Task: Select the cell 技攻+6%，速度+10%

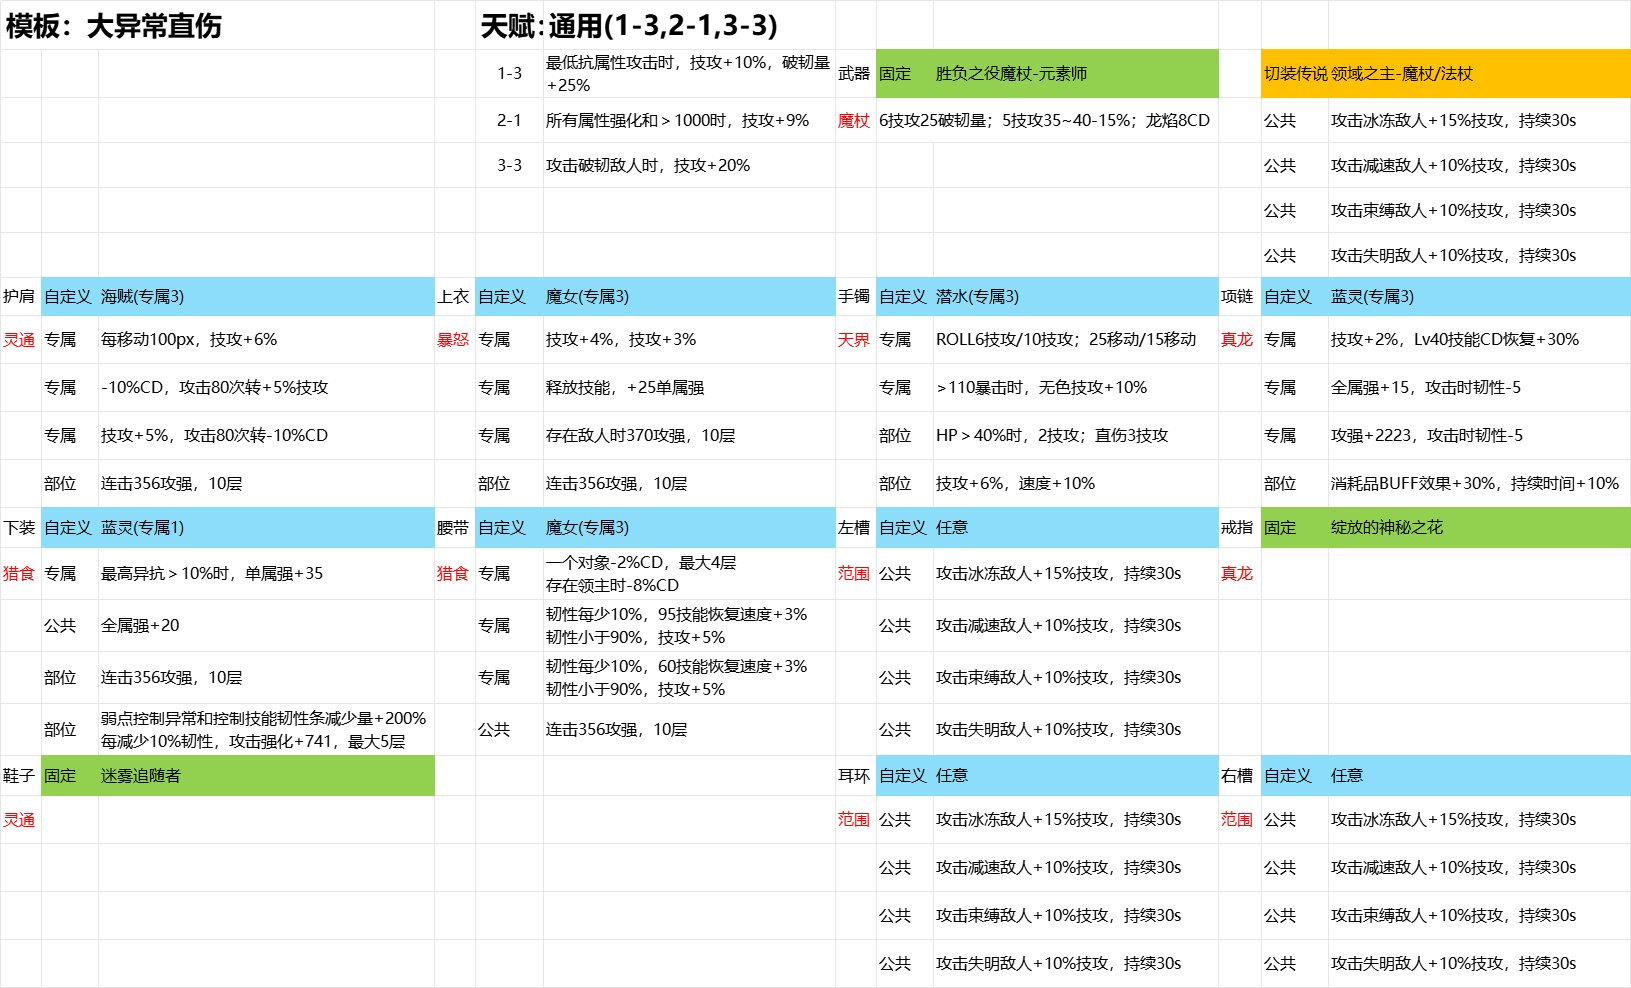Action: tap(1076, 483)
